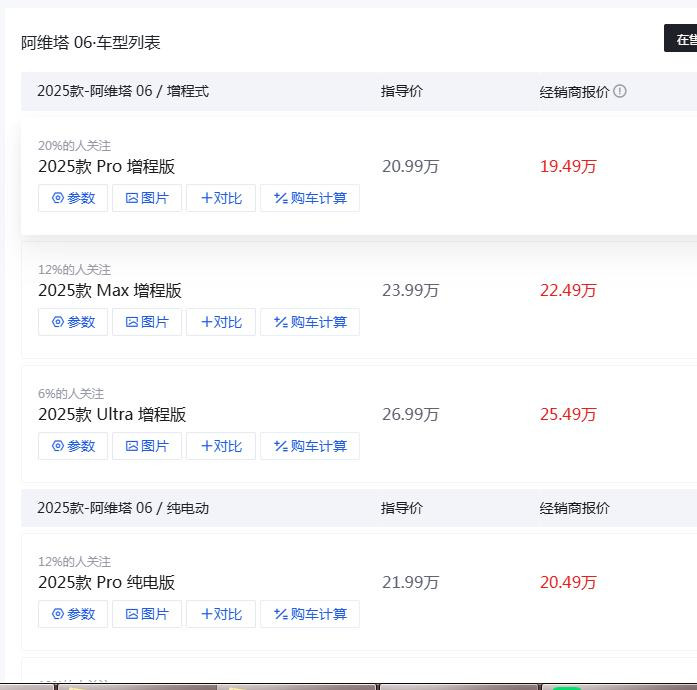Open 参数 for 2025款 Ultra 增程版
The height and width of the screenshot is (690, 697).
pos(73,446)
